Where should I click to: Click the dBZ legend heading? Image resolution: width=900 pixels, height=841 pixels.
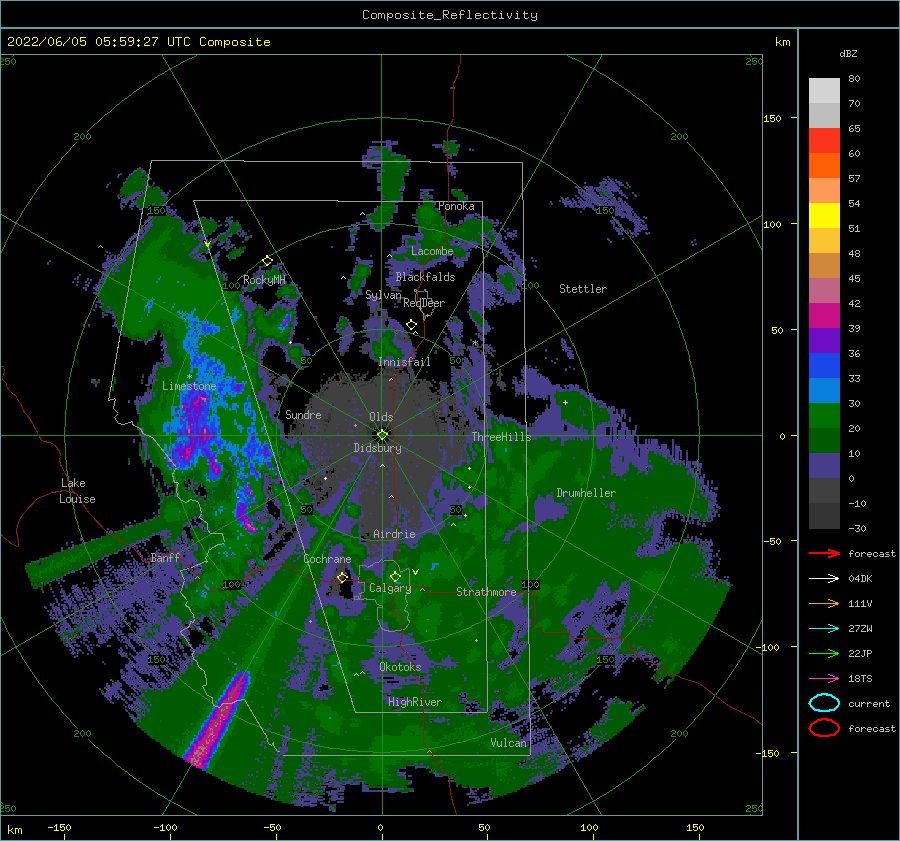point(848,54)
